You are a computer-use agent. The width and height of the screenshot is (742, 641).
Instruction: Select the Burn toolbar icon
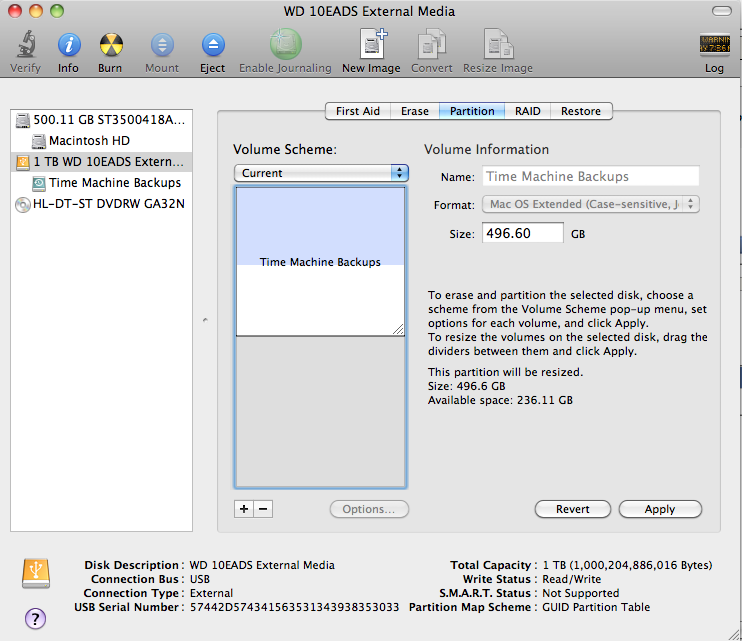(x=111, y=45)
